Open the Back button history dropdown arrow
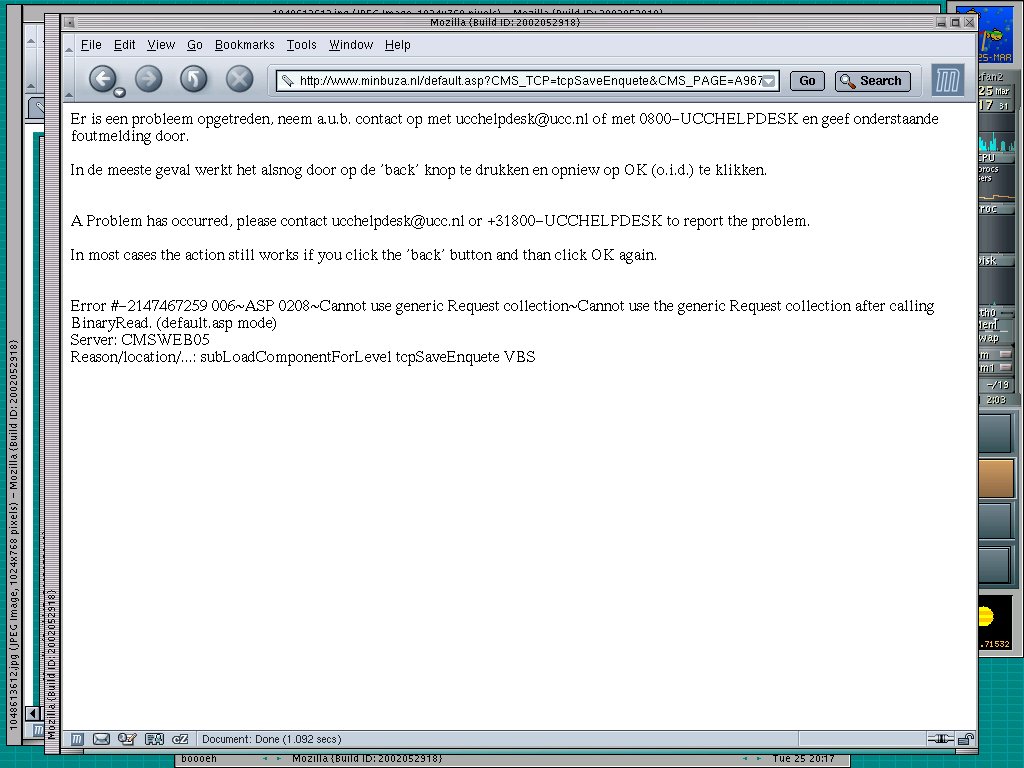The image size is (1024, 768). [x=120, y=92]
